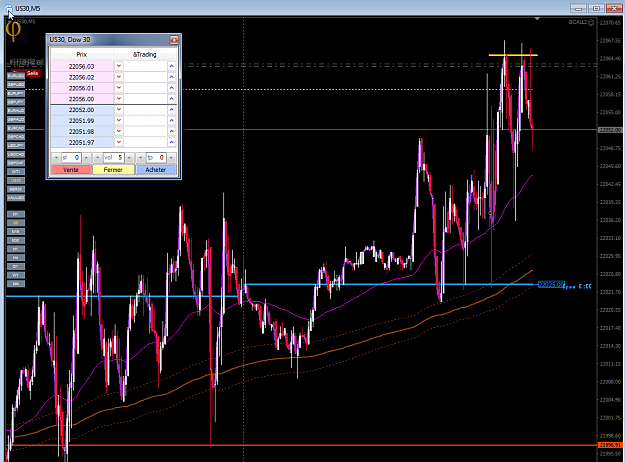Click blue buy arrow at price 22056.02
This screenshot has width=625, height=462.
click(171, 77)
